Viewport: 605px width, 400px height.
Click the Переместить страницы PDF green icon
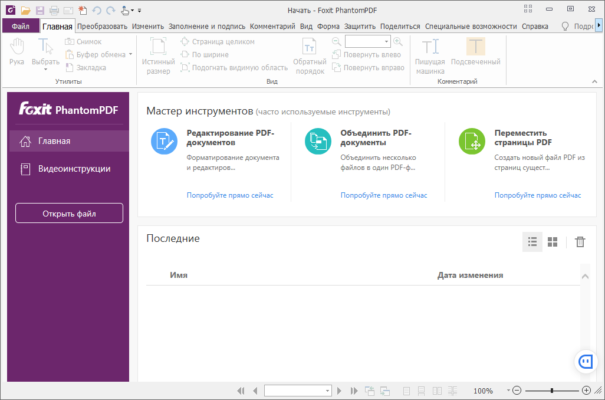[x=472, y=141]
